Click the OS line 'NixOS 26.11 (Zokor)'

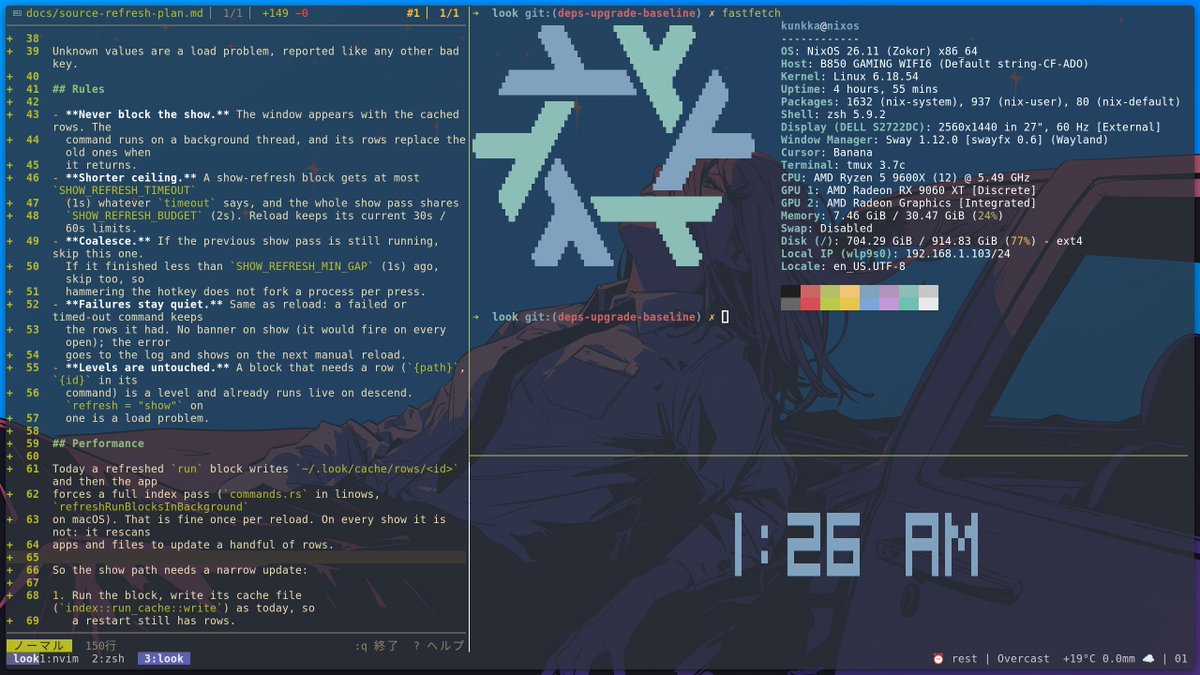pos(879,51)
